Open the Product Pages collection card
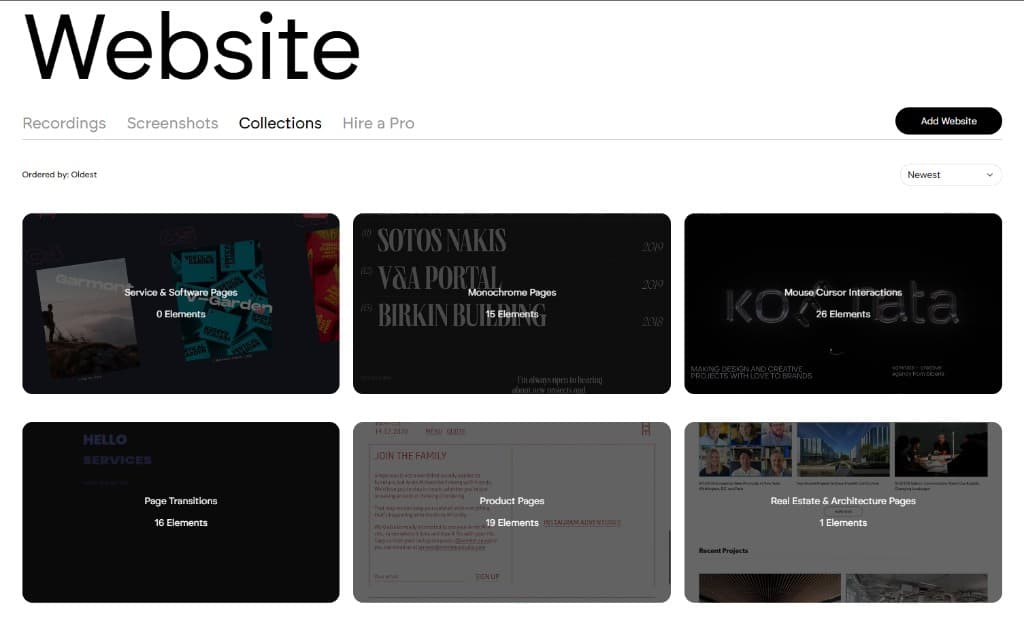1024x619 pixels. click(512, 513)
